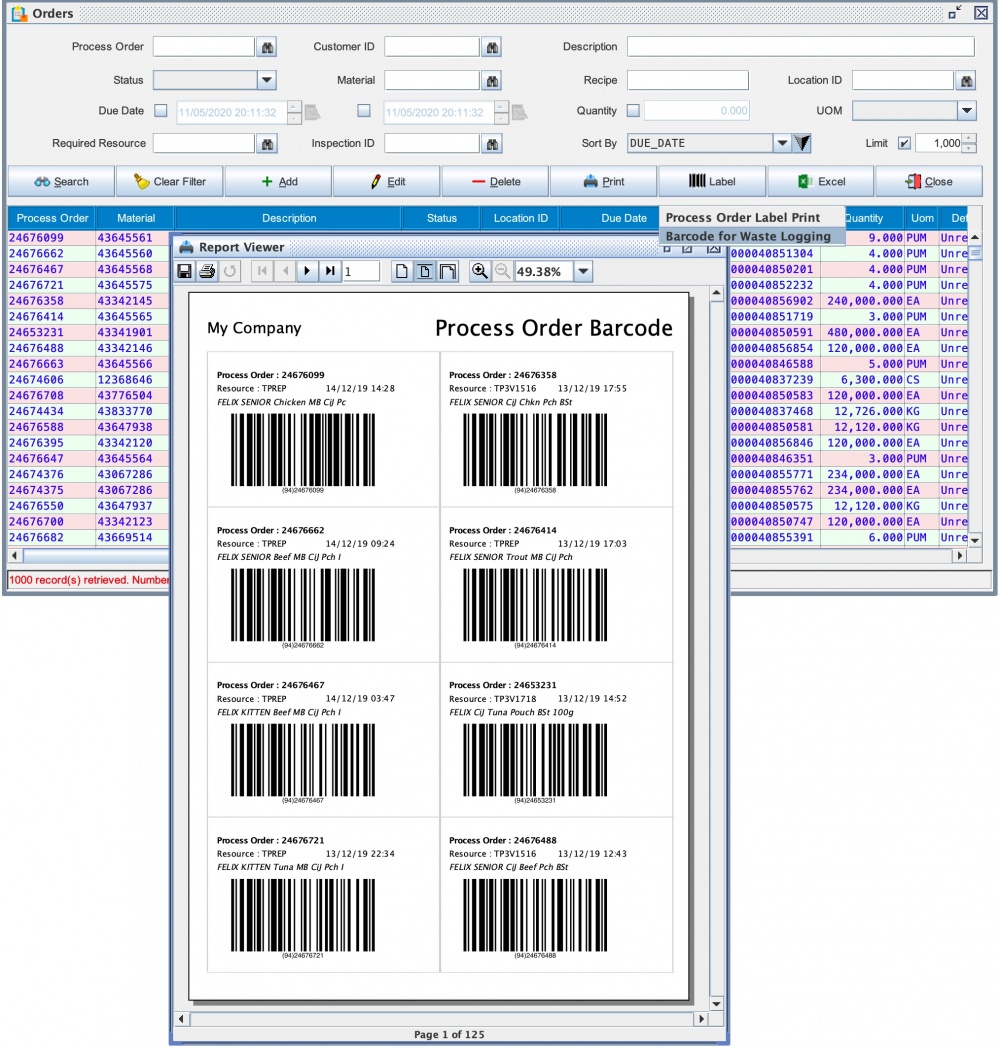Choose Process Order Label Print menu item
The height and width of the screenshot is (1048, 1000).
(743, 217)
